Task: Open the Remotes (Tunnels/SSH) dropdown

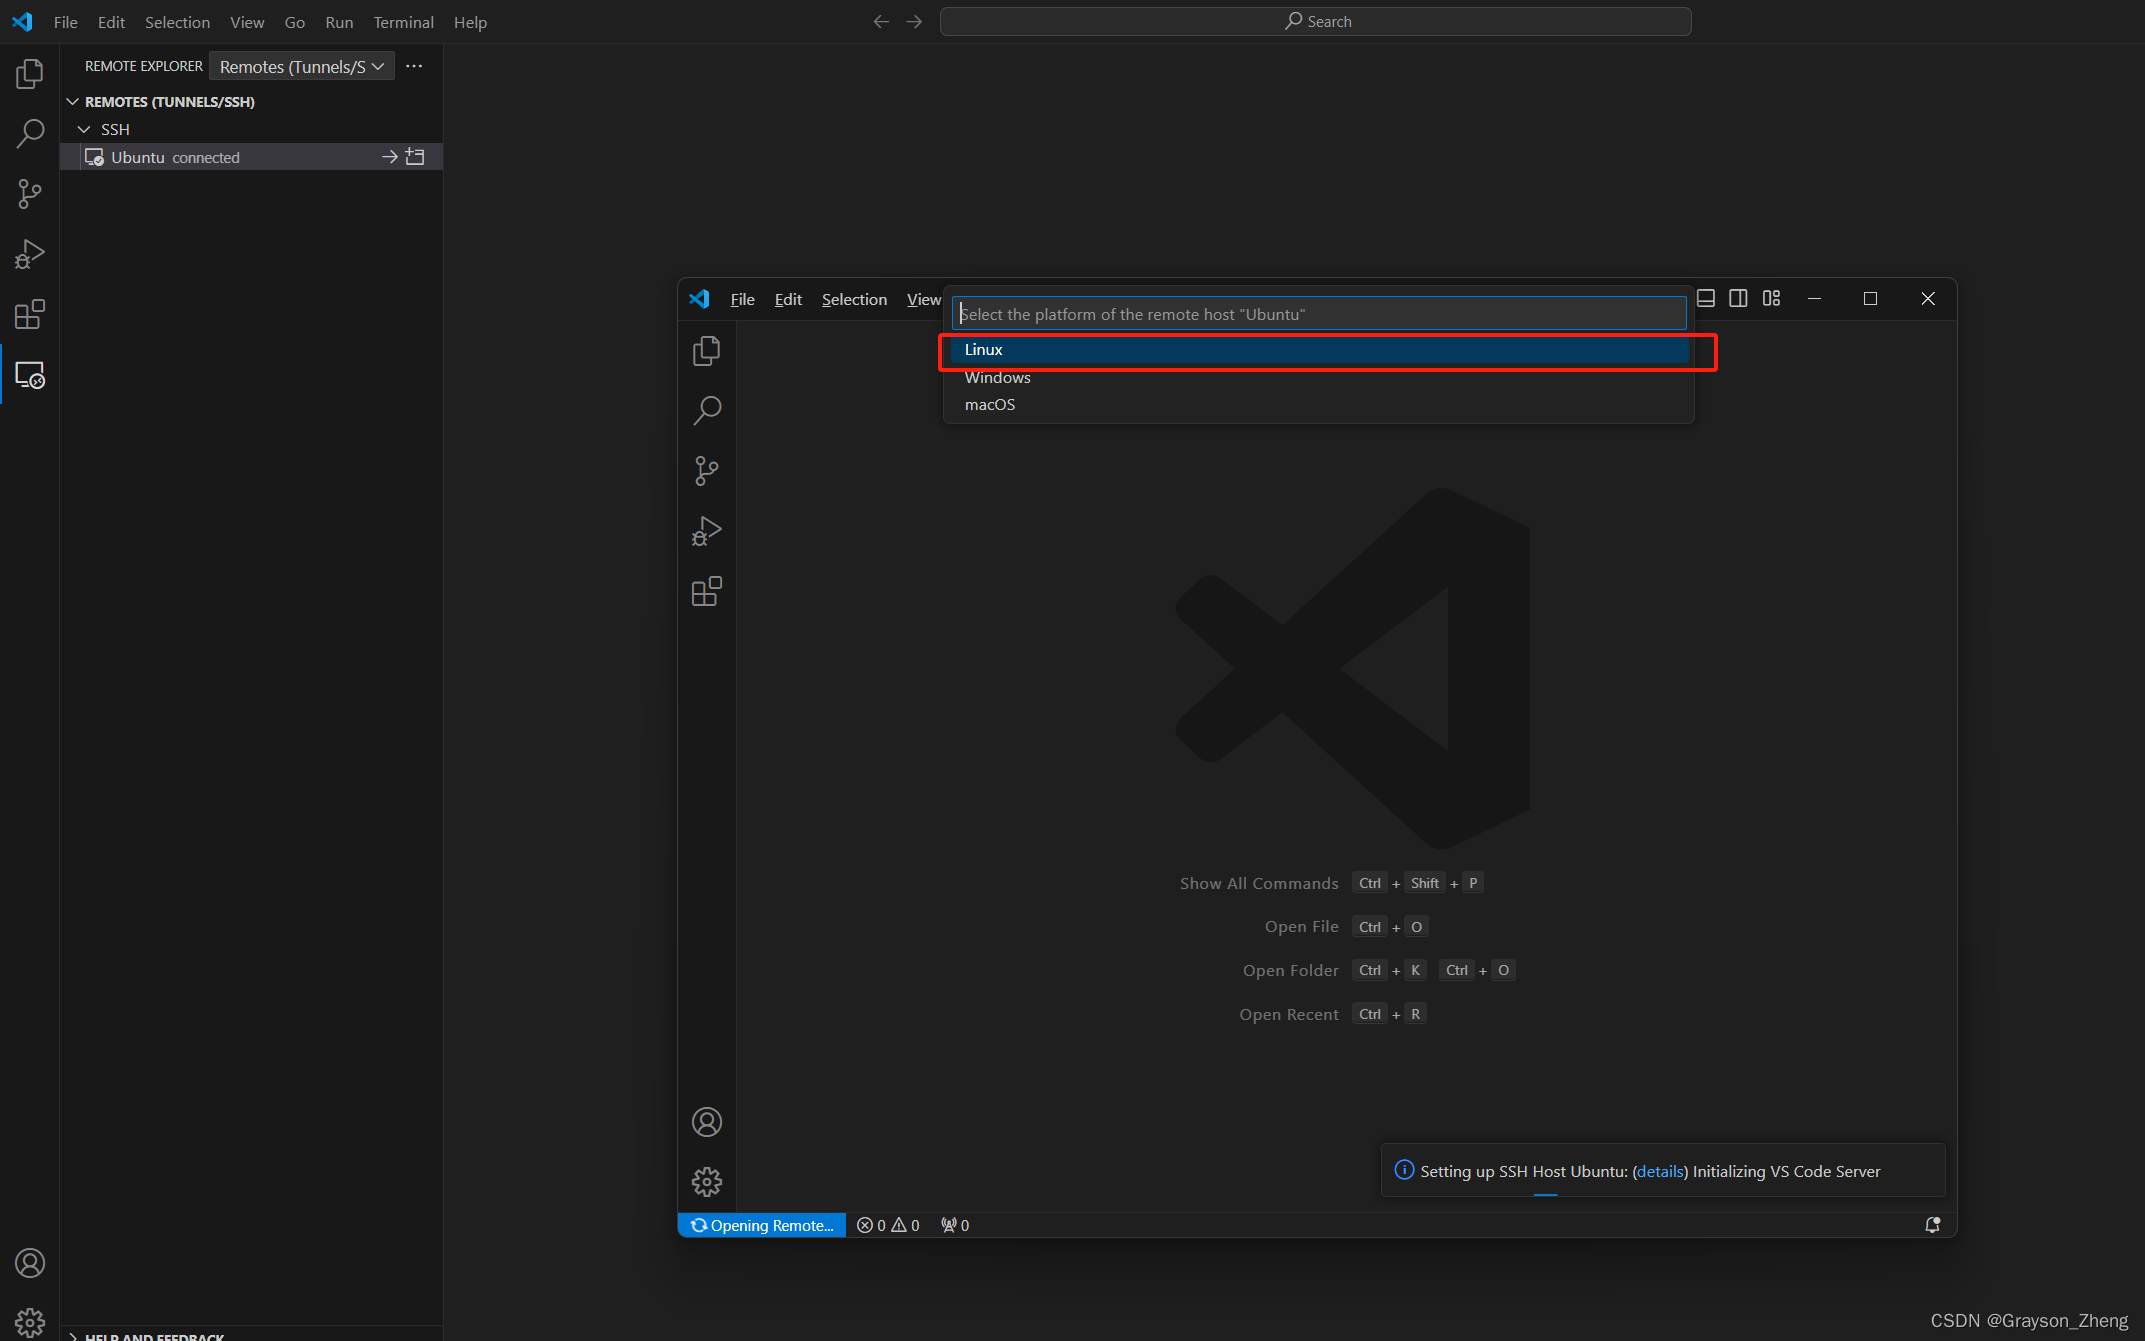Action: pyautogui.click(x=301, y=66)
